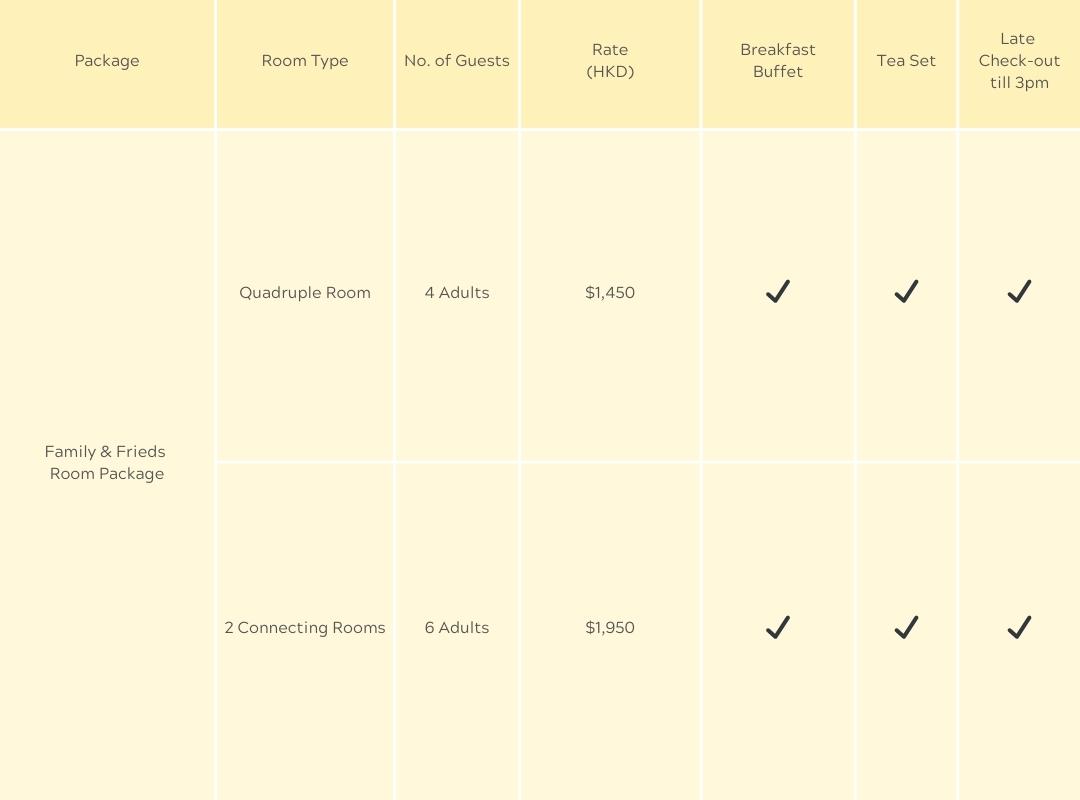This screenshot has height=800, width=1080.
Task: Click the 2 Connecting Rooms cell
Action: click(x=305, y=628)
